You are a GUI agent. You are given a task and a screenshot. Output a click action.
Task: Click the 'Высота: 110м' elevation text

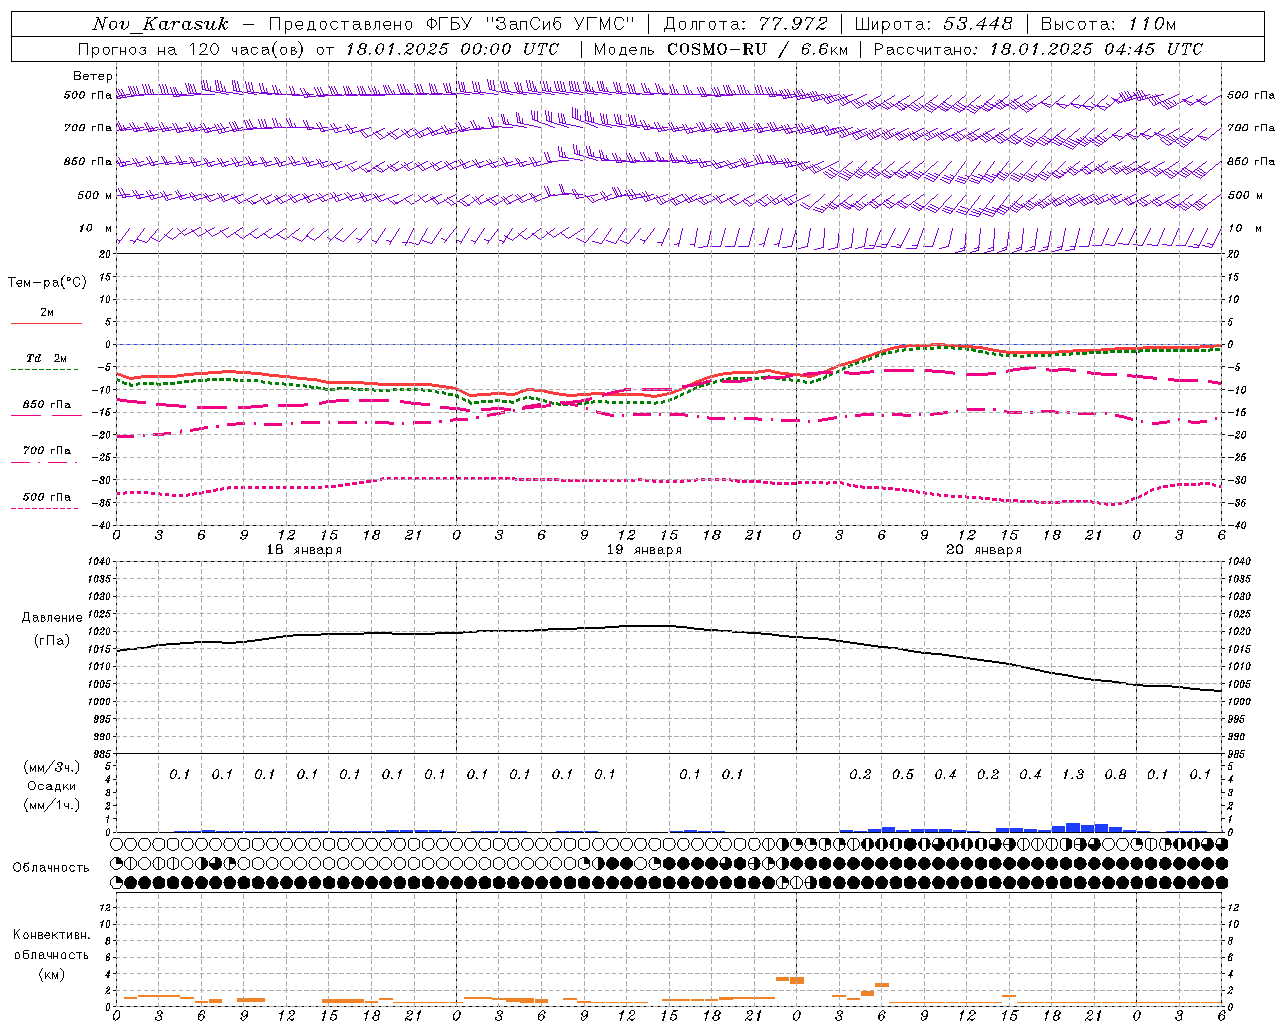(1108, 24)
